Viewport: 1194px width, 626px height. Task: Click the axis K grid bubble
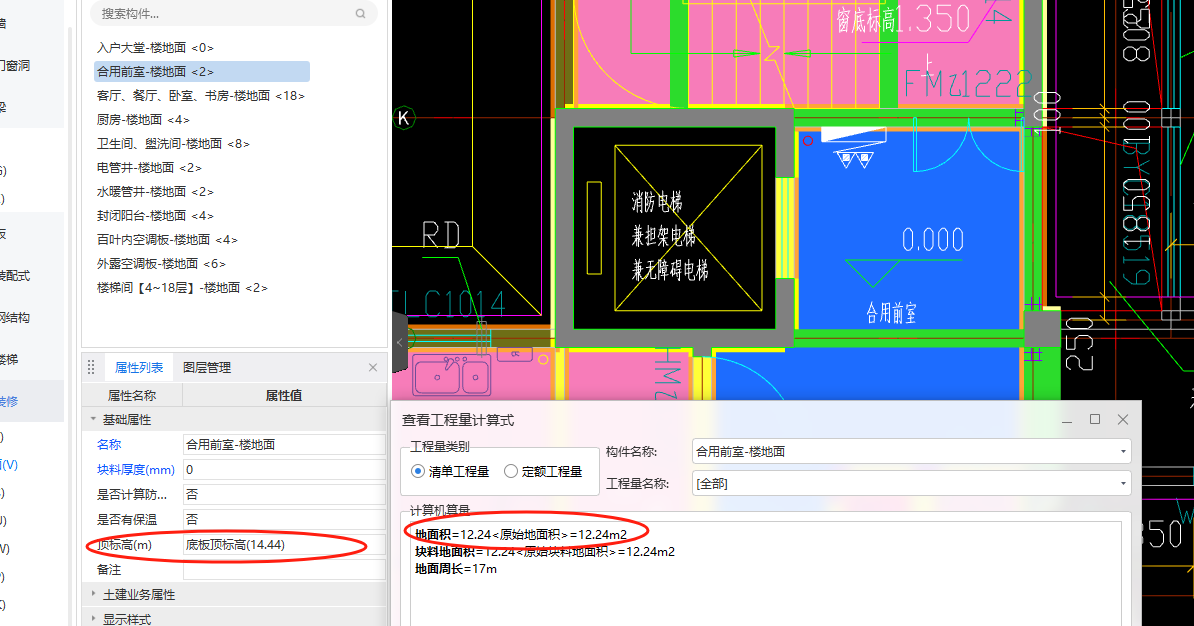coord(404,118)
